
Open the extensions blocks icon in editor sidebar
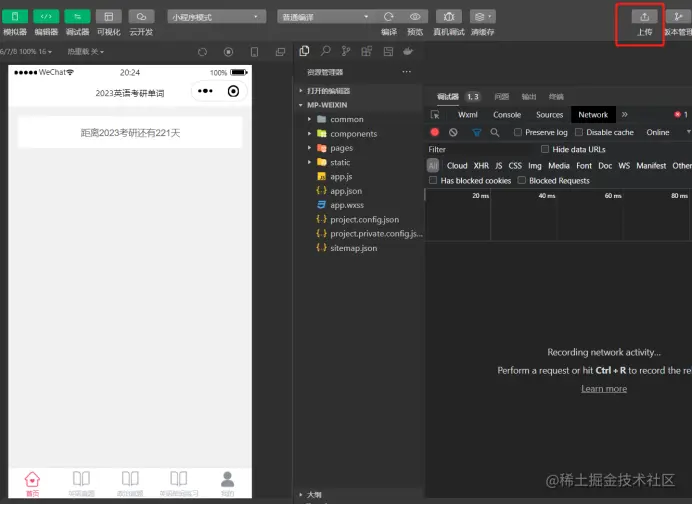pos(367,51)
